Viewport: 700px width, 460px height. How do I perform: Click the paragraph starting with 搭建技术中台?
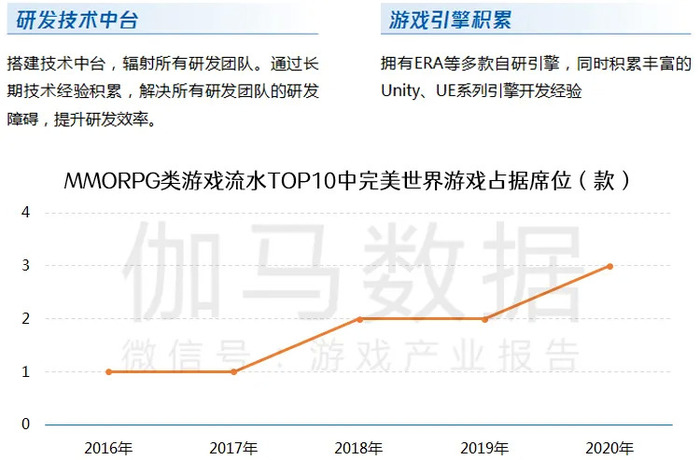click(x=163, y=92)
